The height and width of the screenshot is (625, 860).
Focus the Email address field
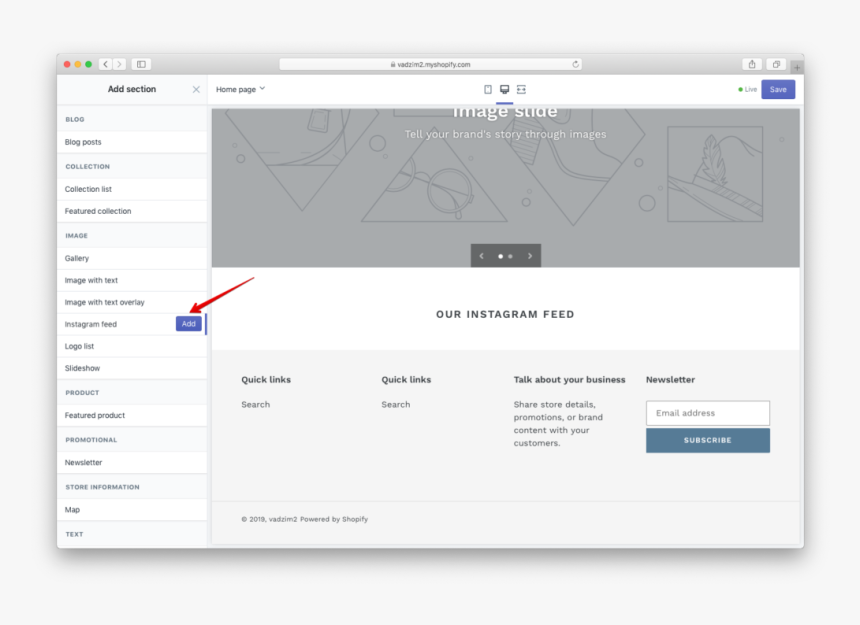pyautogui.click(x=708, y=413)
